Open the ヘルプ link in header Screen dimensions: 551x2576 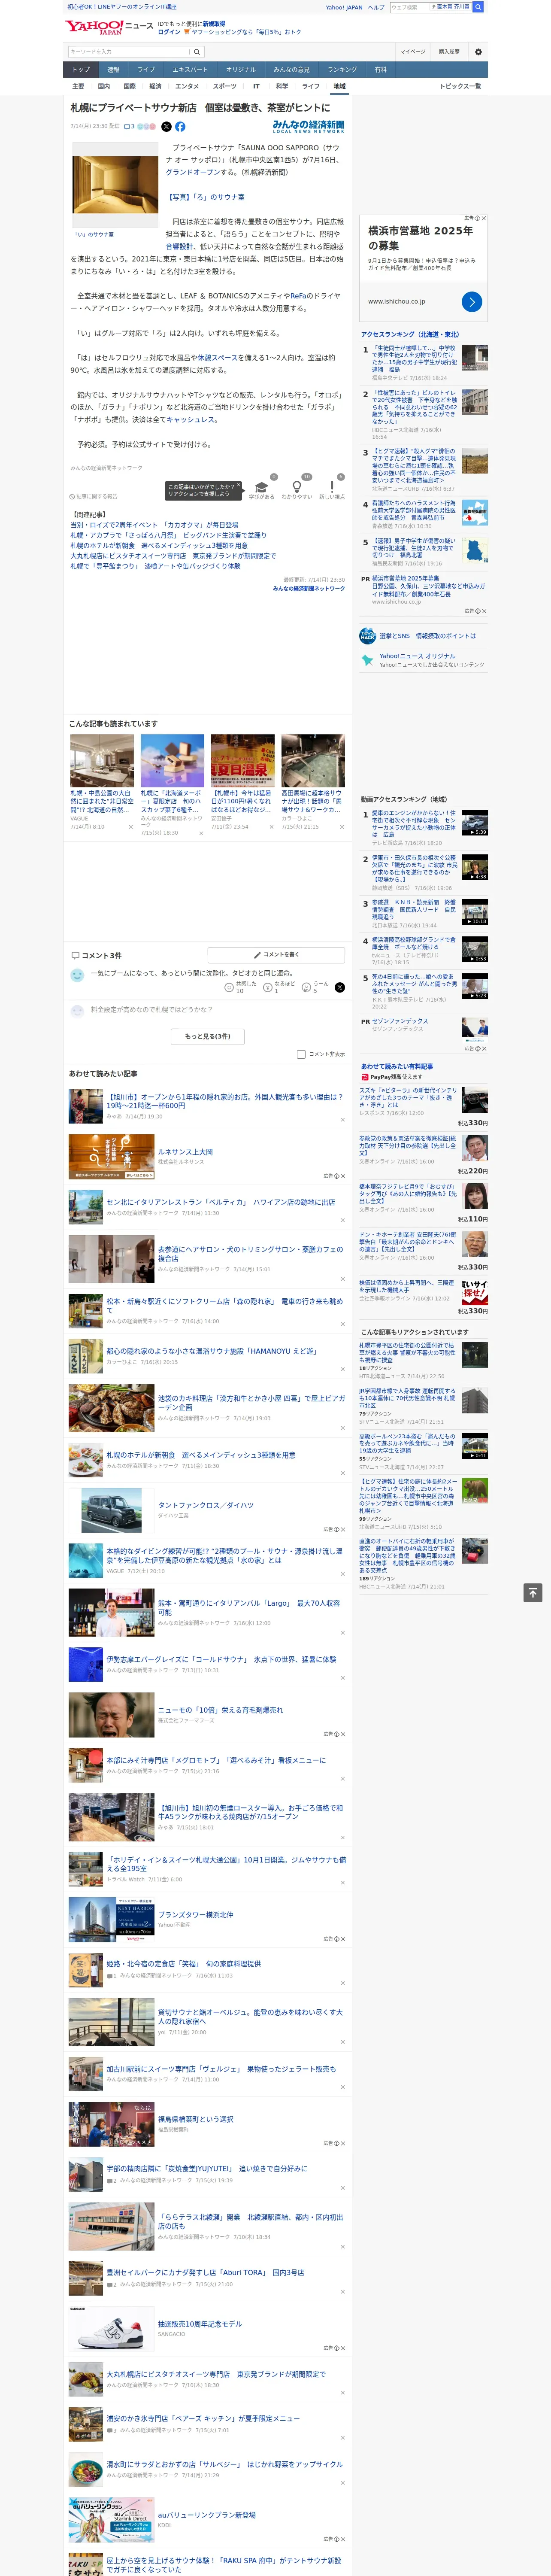click(375, 7)
